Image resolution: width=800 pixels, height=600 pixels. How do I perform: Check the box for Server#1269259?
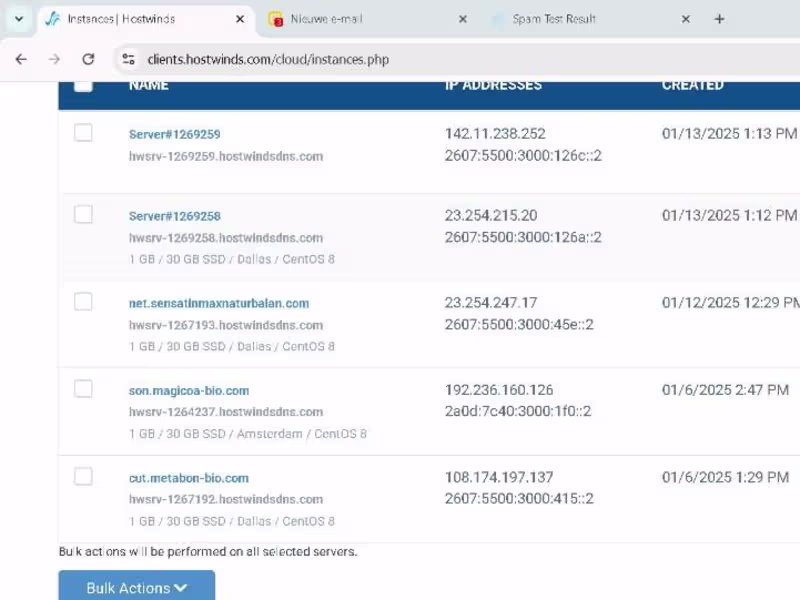pyautogui.click(x=83, y=133)
